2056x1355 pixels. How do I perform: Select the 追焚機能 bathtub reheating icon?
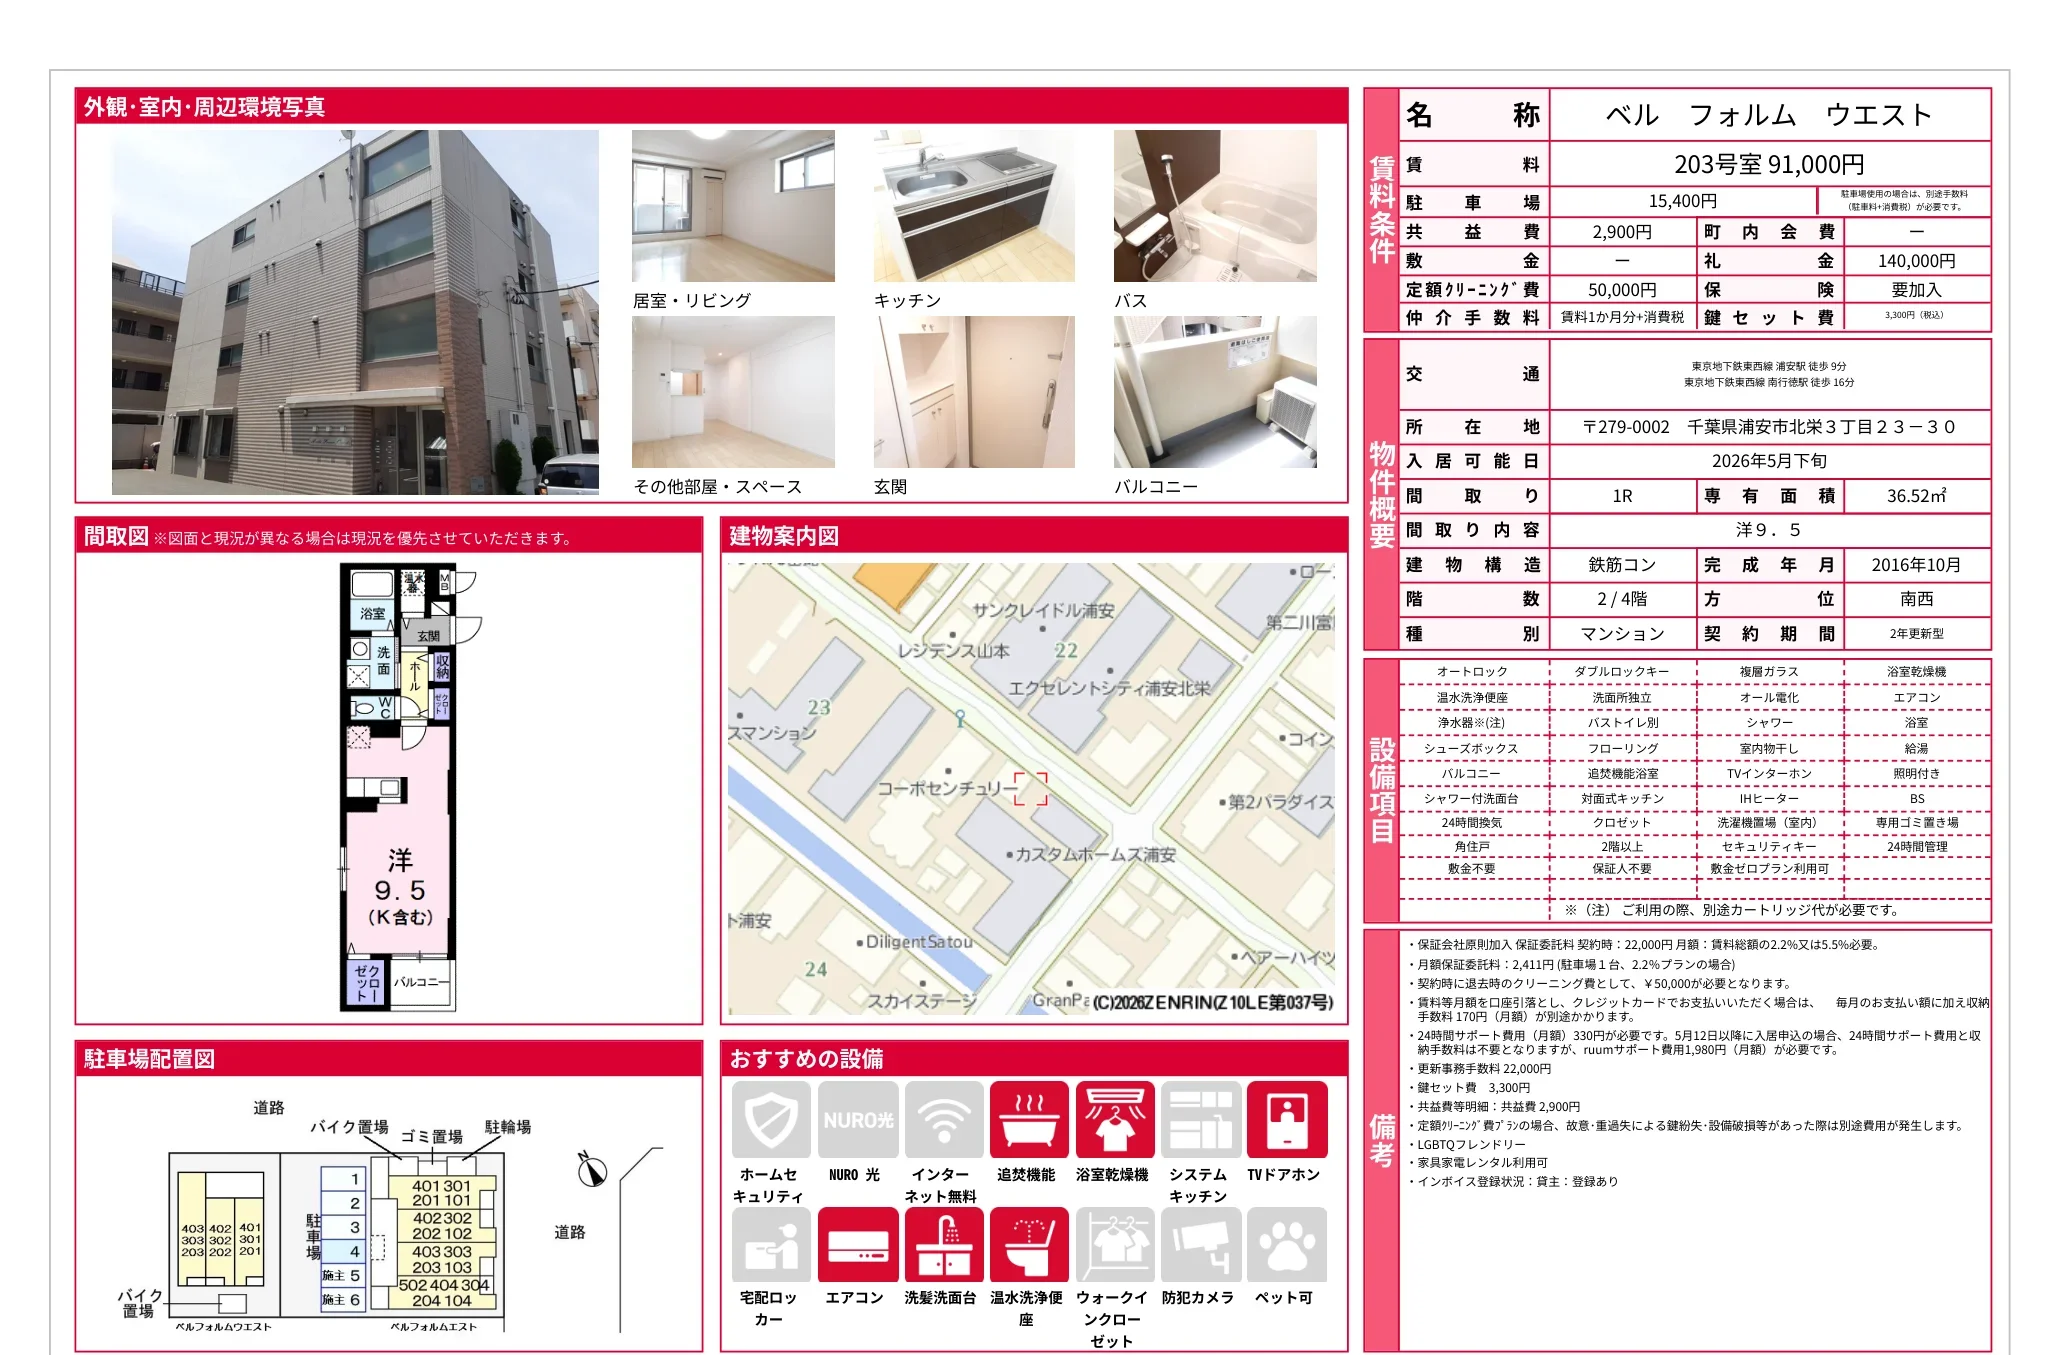tap(1029, 1120)
